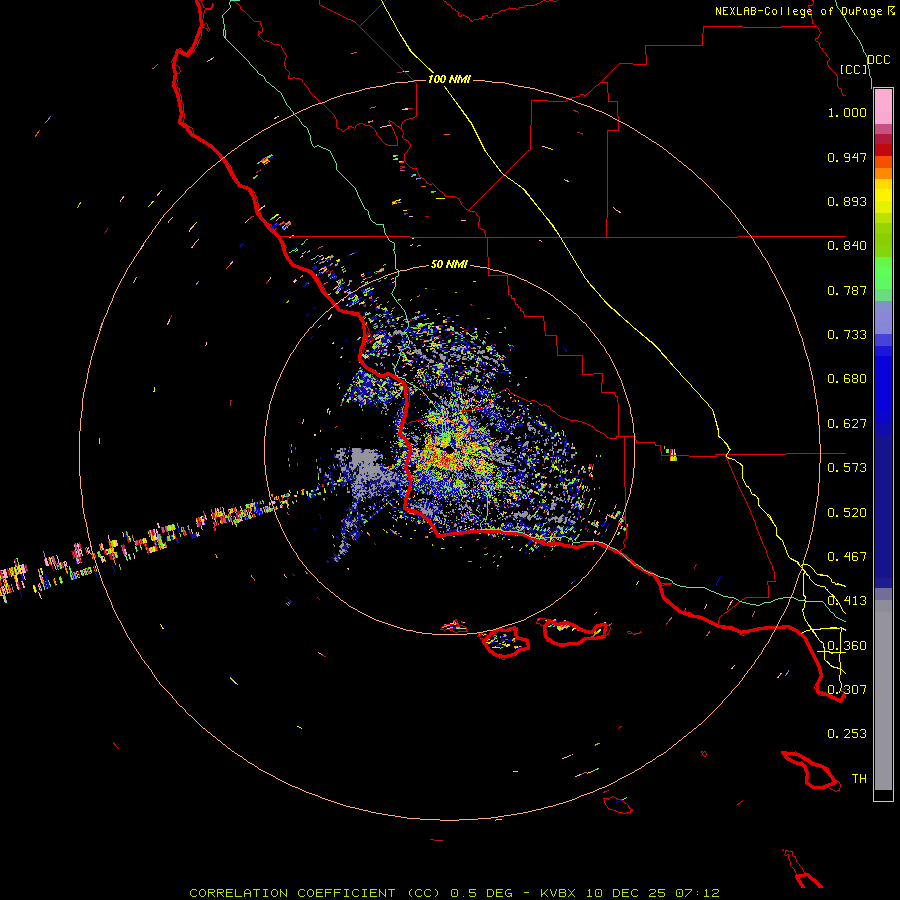Select the 0.680 scale value
Viewport: 900px width, 900px height.
[847, 379]
